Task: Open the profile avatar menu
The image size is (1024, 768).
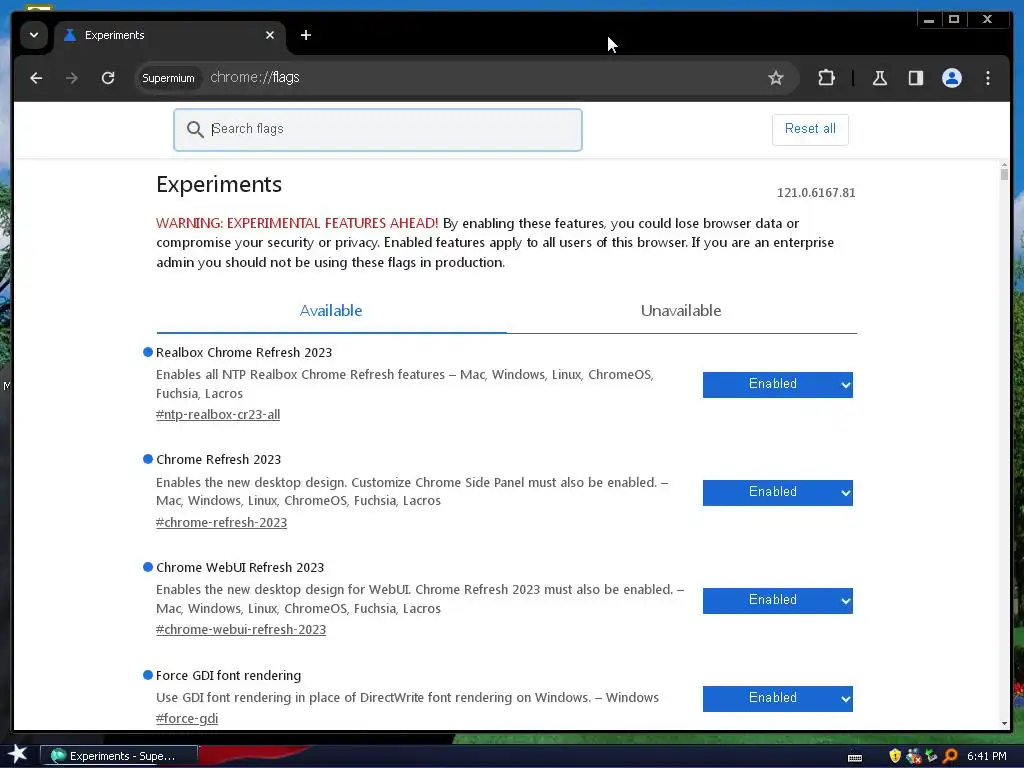Action: (x=952, y=78)
